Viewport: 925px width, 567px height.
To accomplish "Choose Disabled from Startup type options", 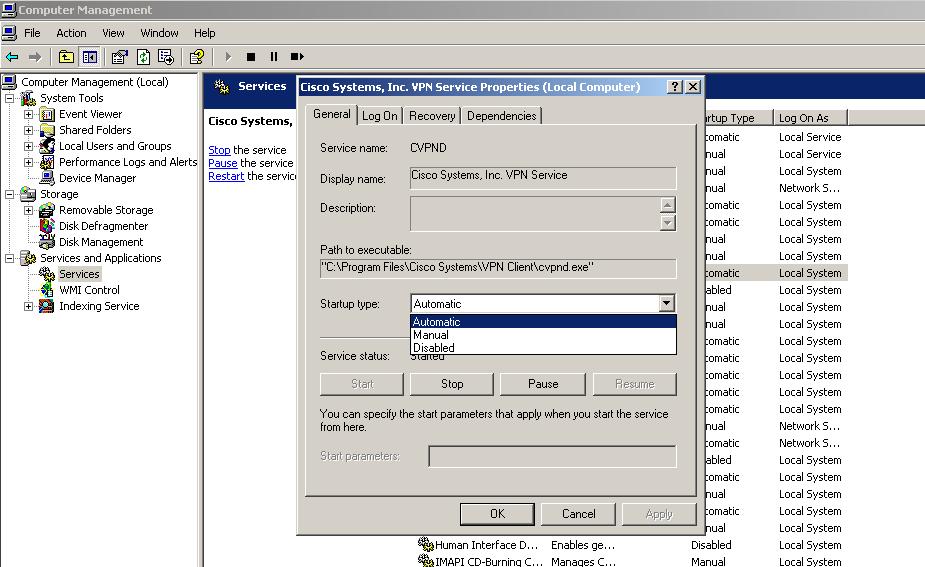I will pos(434,348).
